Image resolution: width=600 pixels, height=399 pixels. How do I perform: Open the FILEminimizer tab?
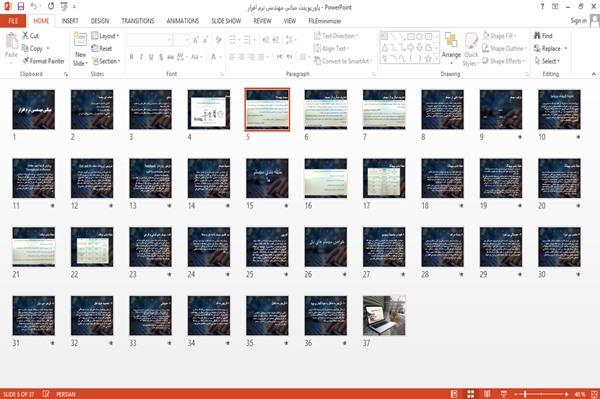coord(325,21)
